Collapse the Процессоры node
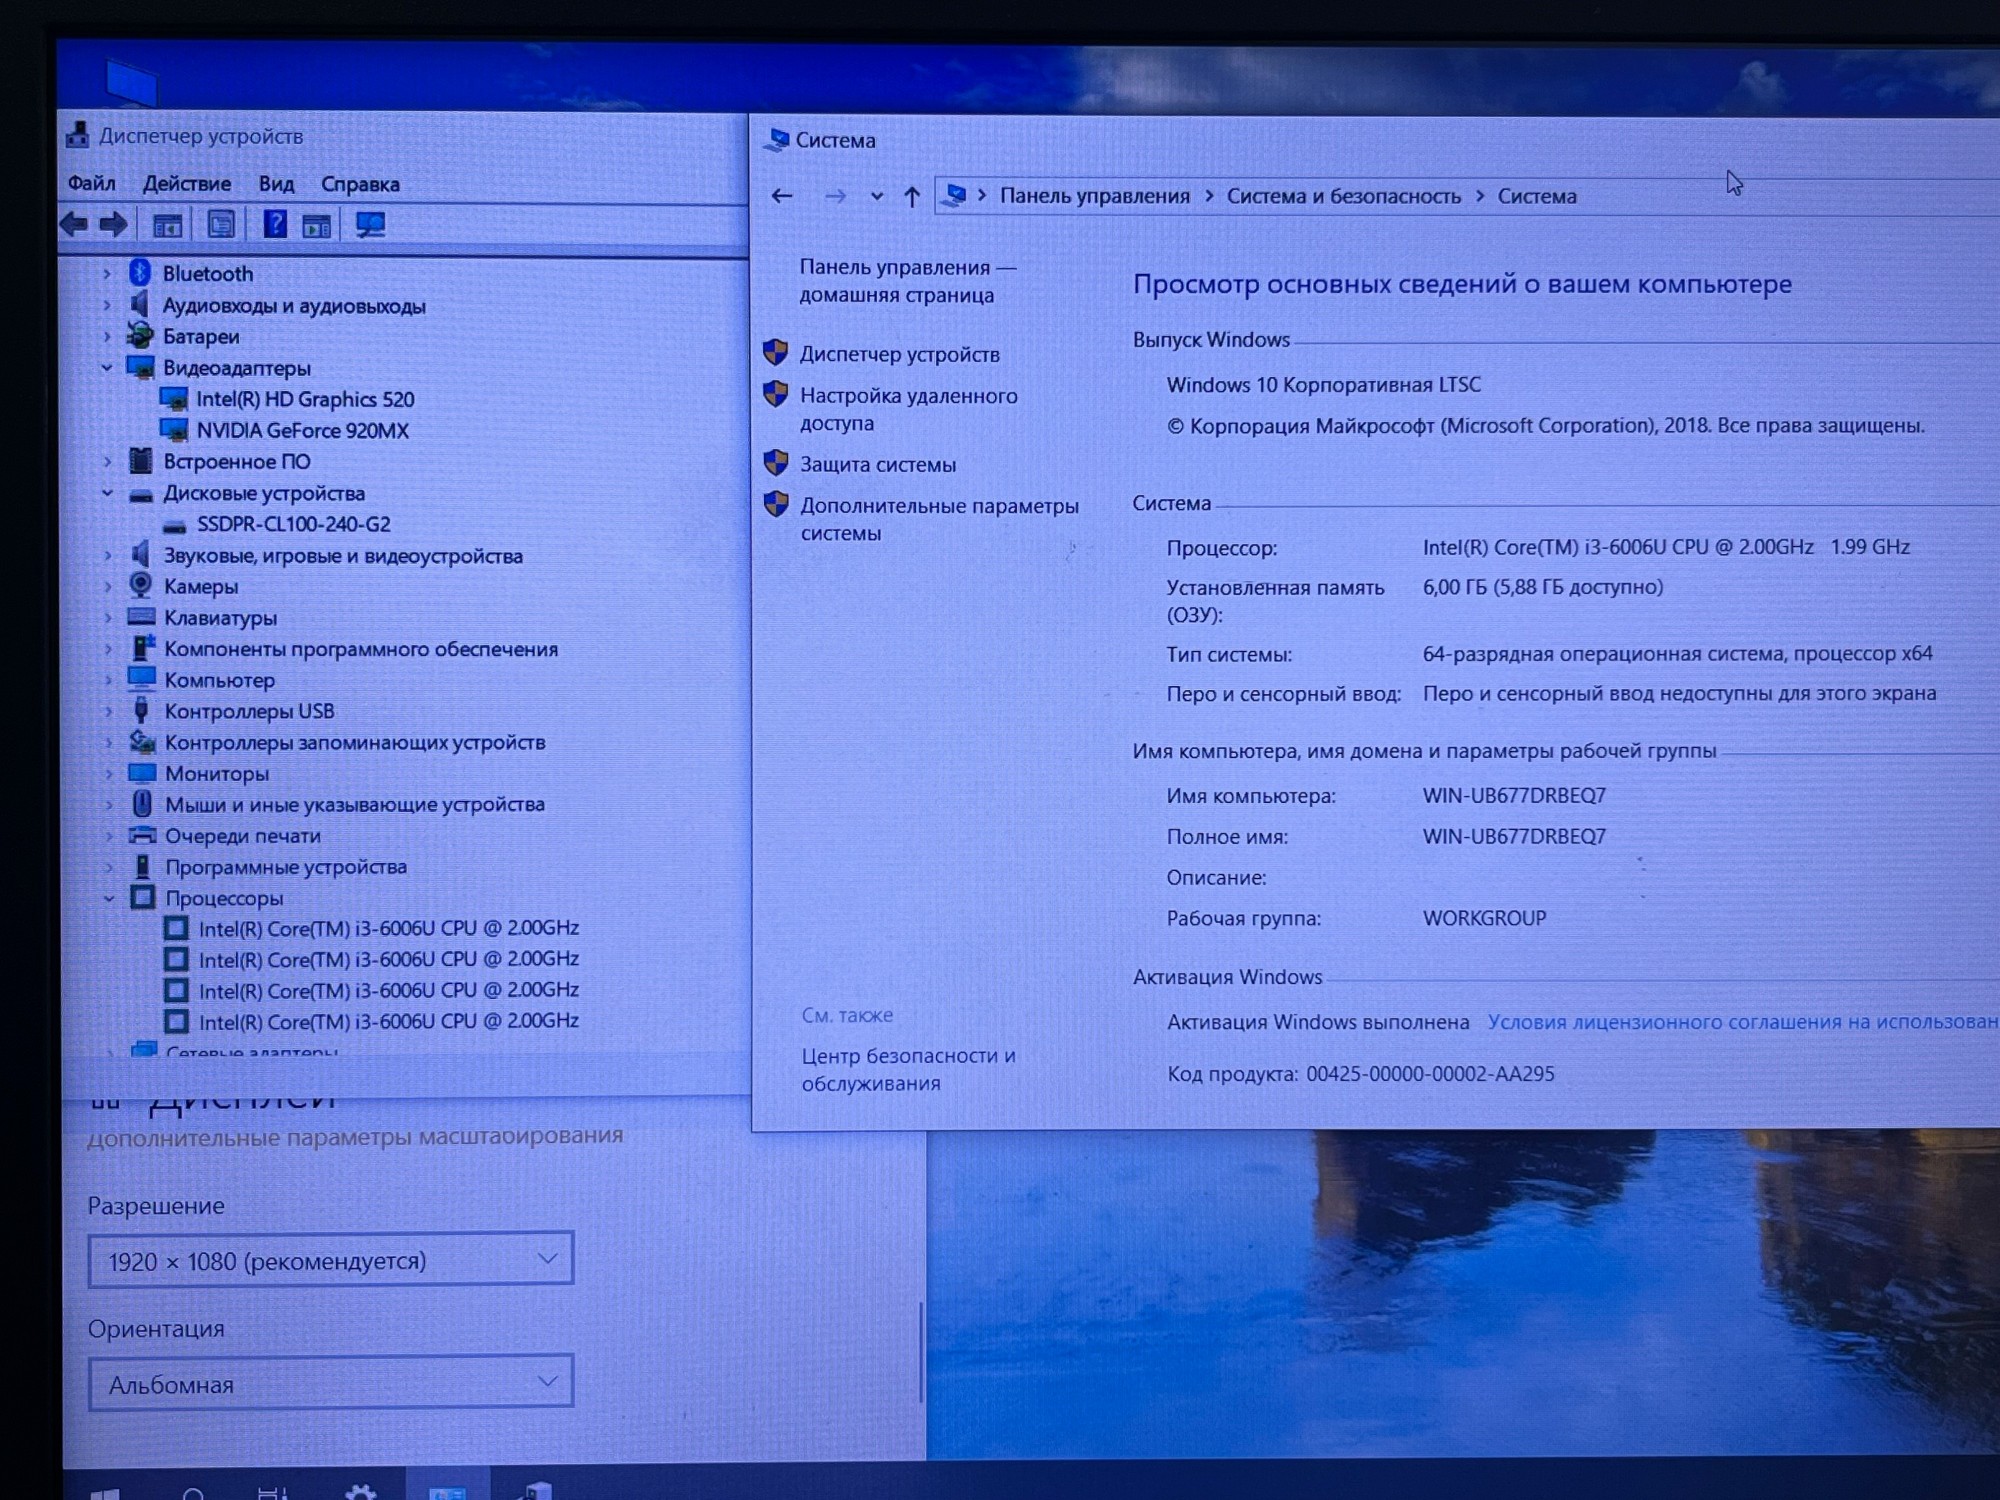The height and width of the screenshot is (1500, 2000). (x=109, y=898)
